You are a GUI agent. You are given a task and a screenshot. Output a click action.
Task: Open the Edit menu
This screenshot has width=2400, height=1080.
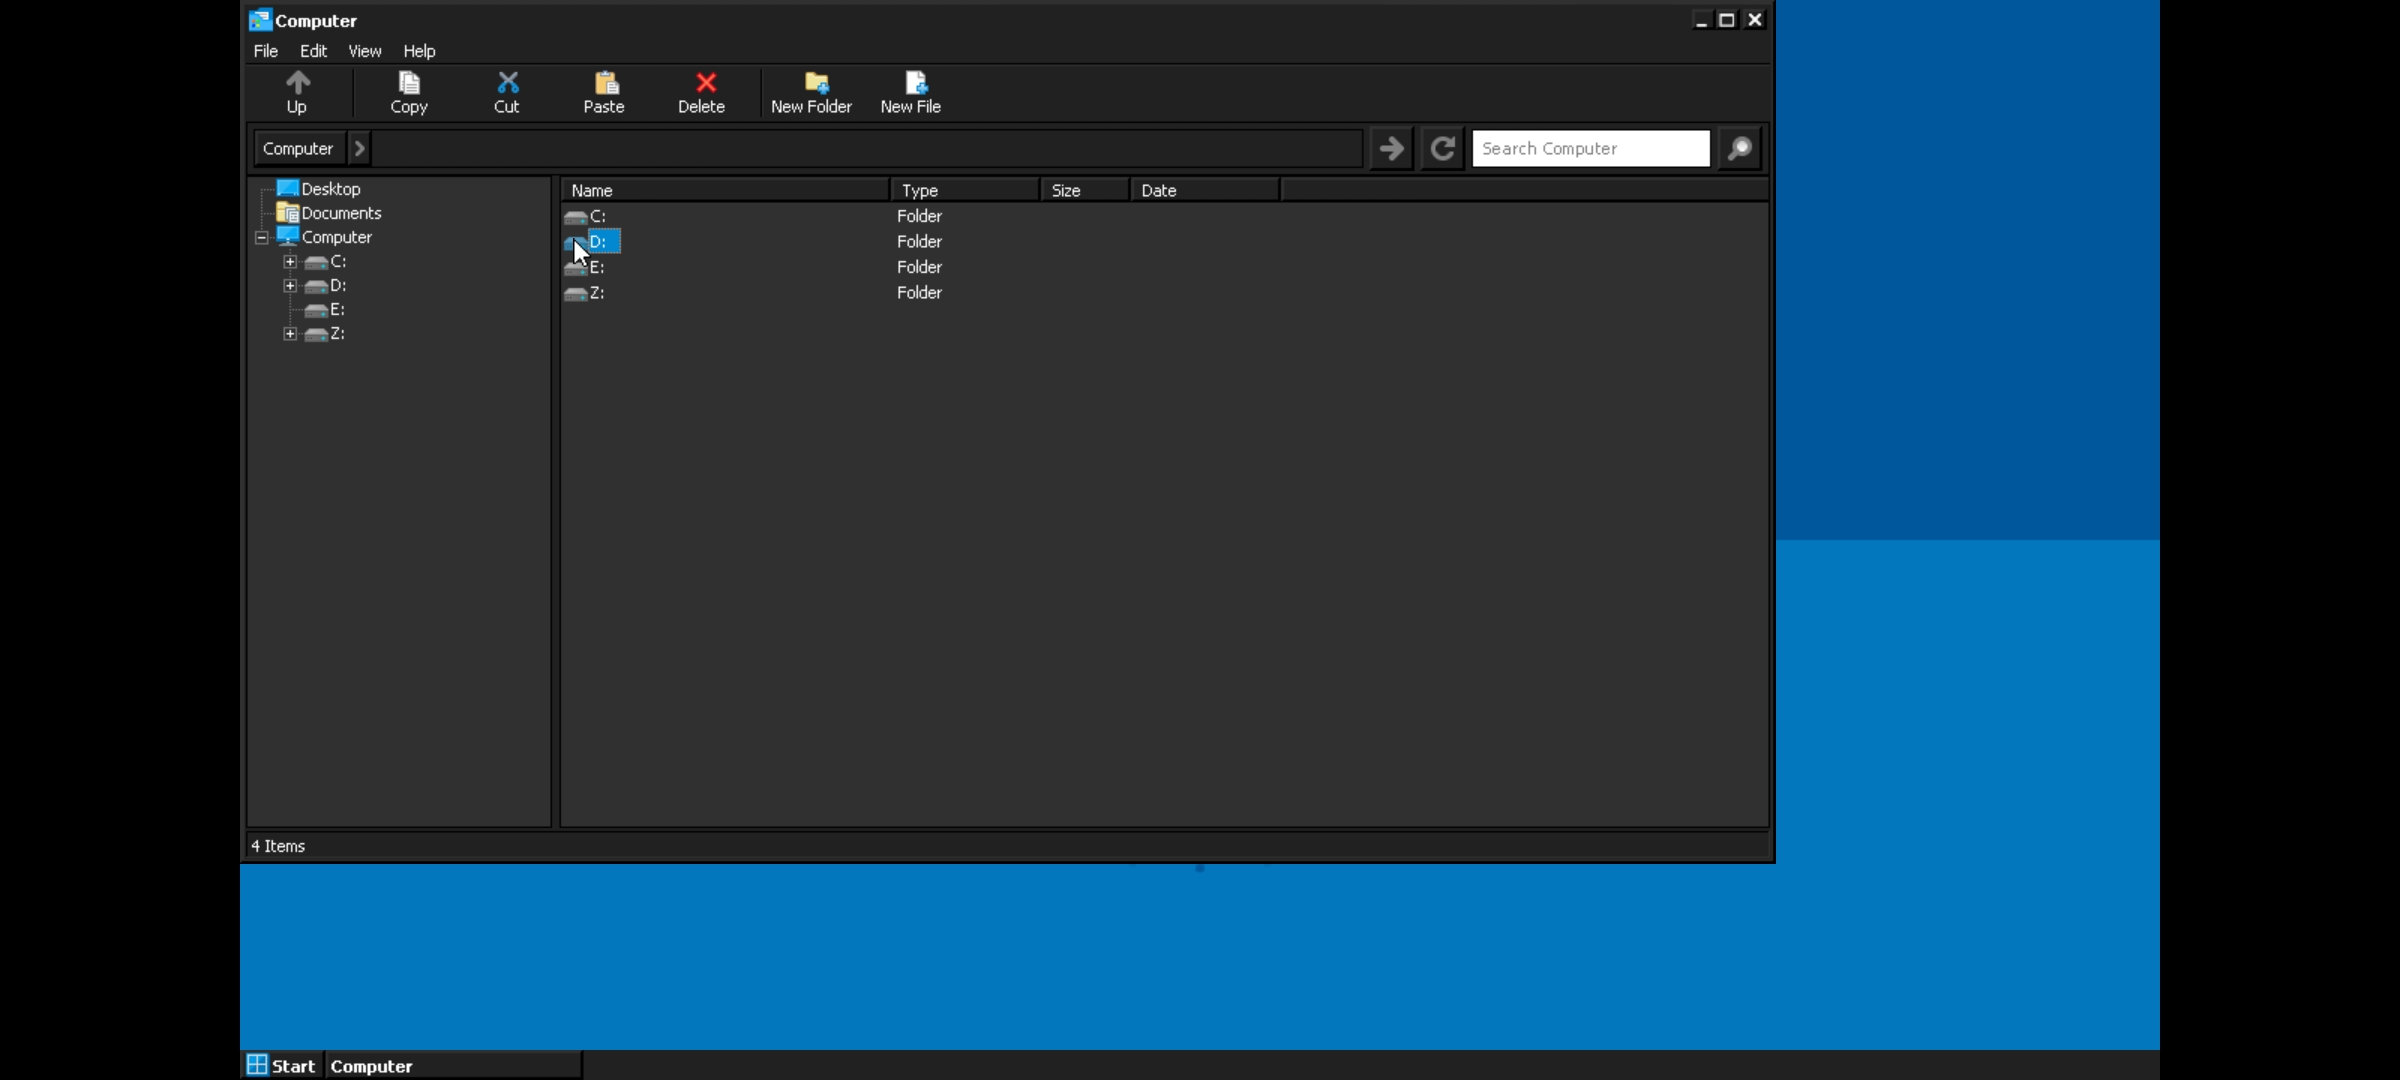(x=313, y=51)
